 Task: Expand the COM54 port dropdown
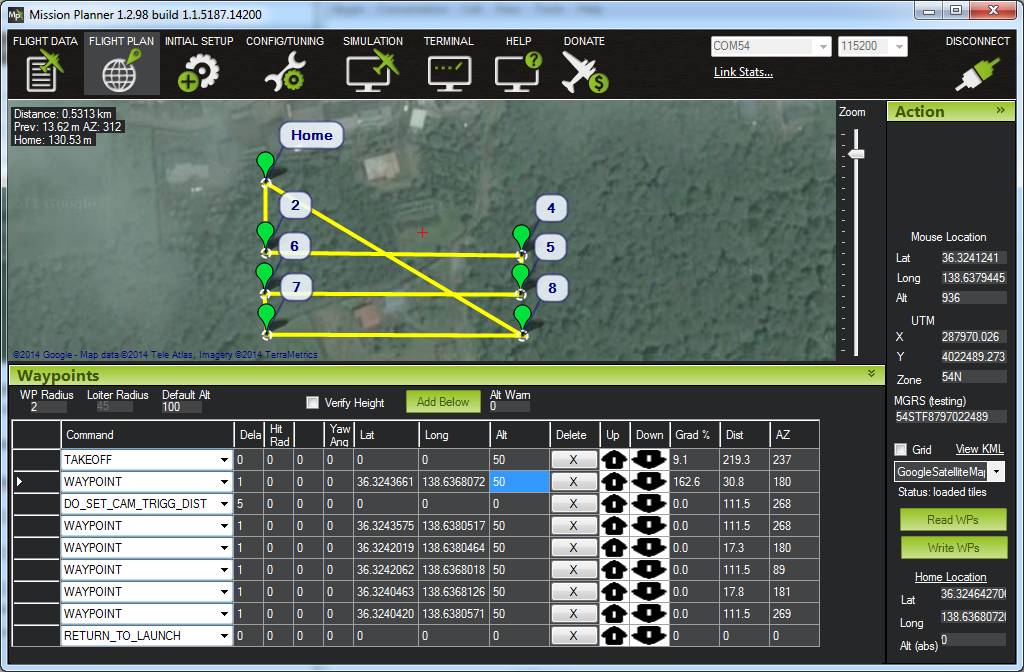pos(823,47)
